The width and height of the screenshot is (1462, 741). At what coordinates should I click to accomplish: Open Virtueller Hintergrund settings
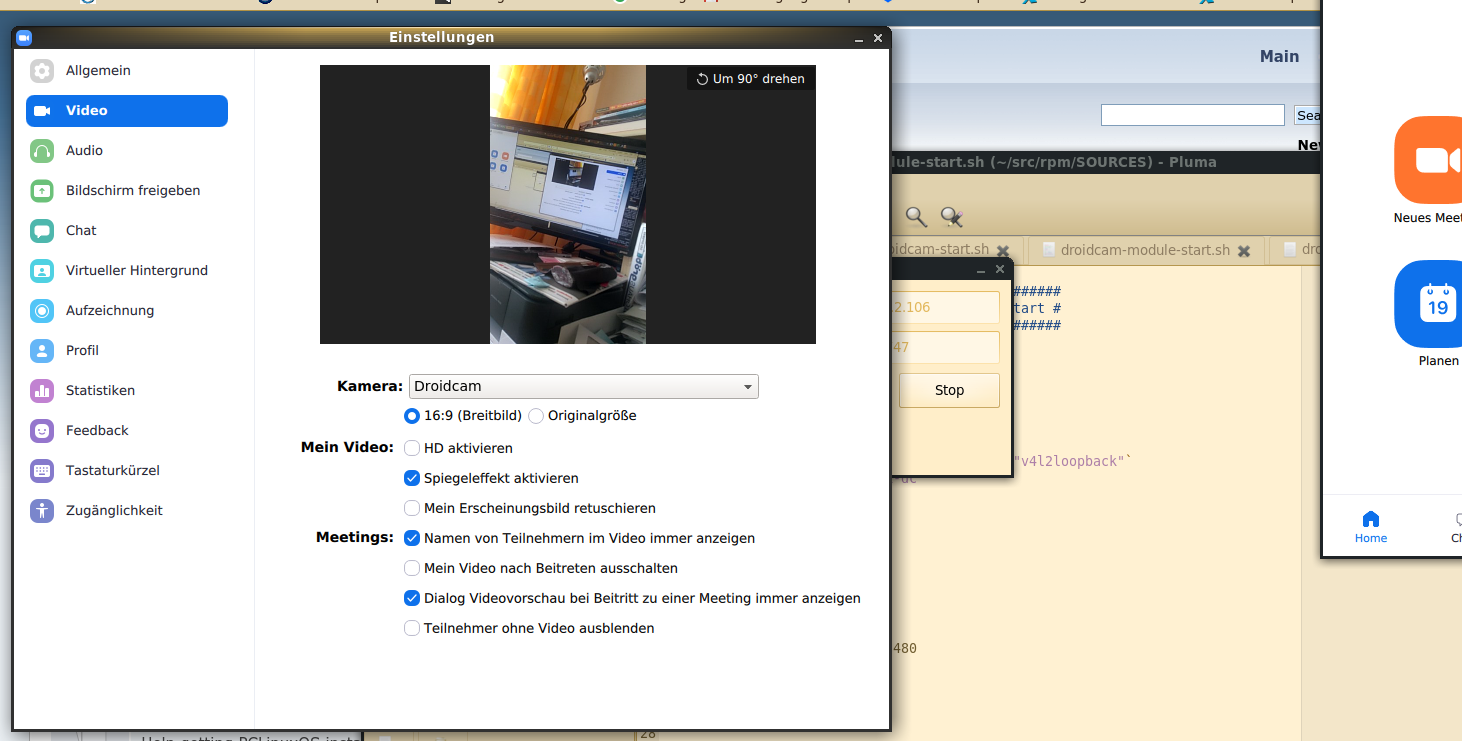(136, 271)
